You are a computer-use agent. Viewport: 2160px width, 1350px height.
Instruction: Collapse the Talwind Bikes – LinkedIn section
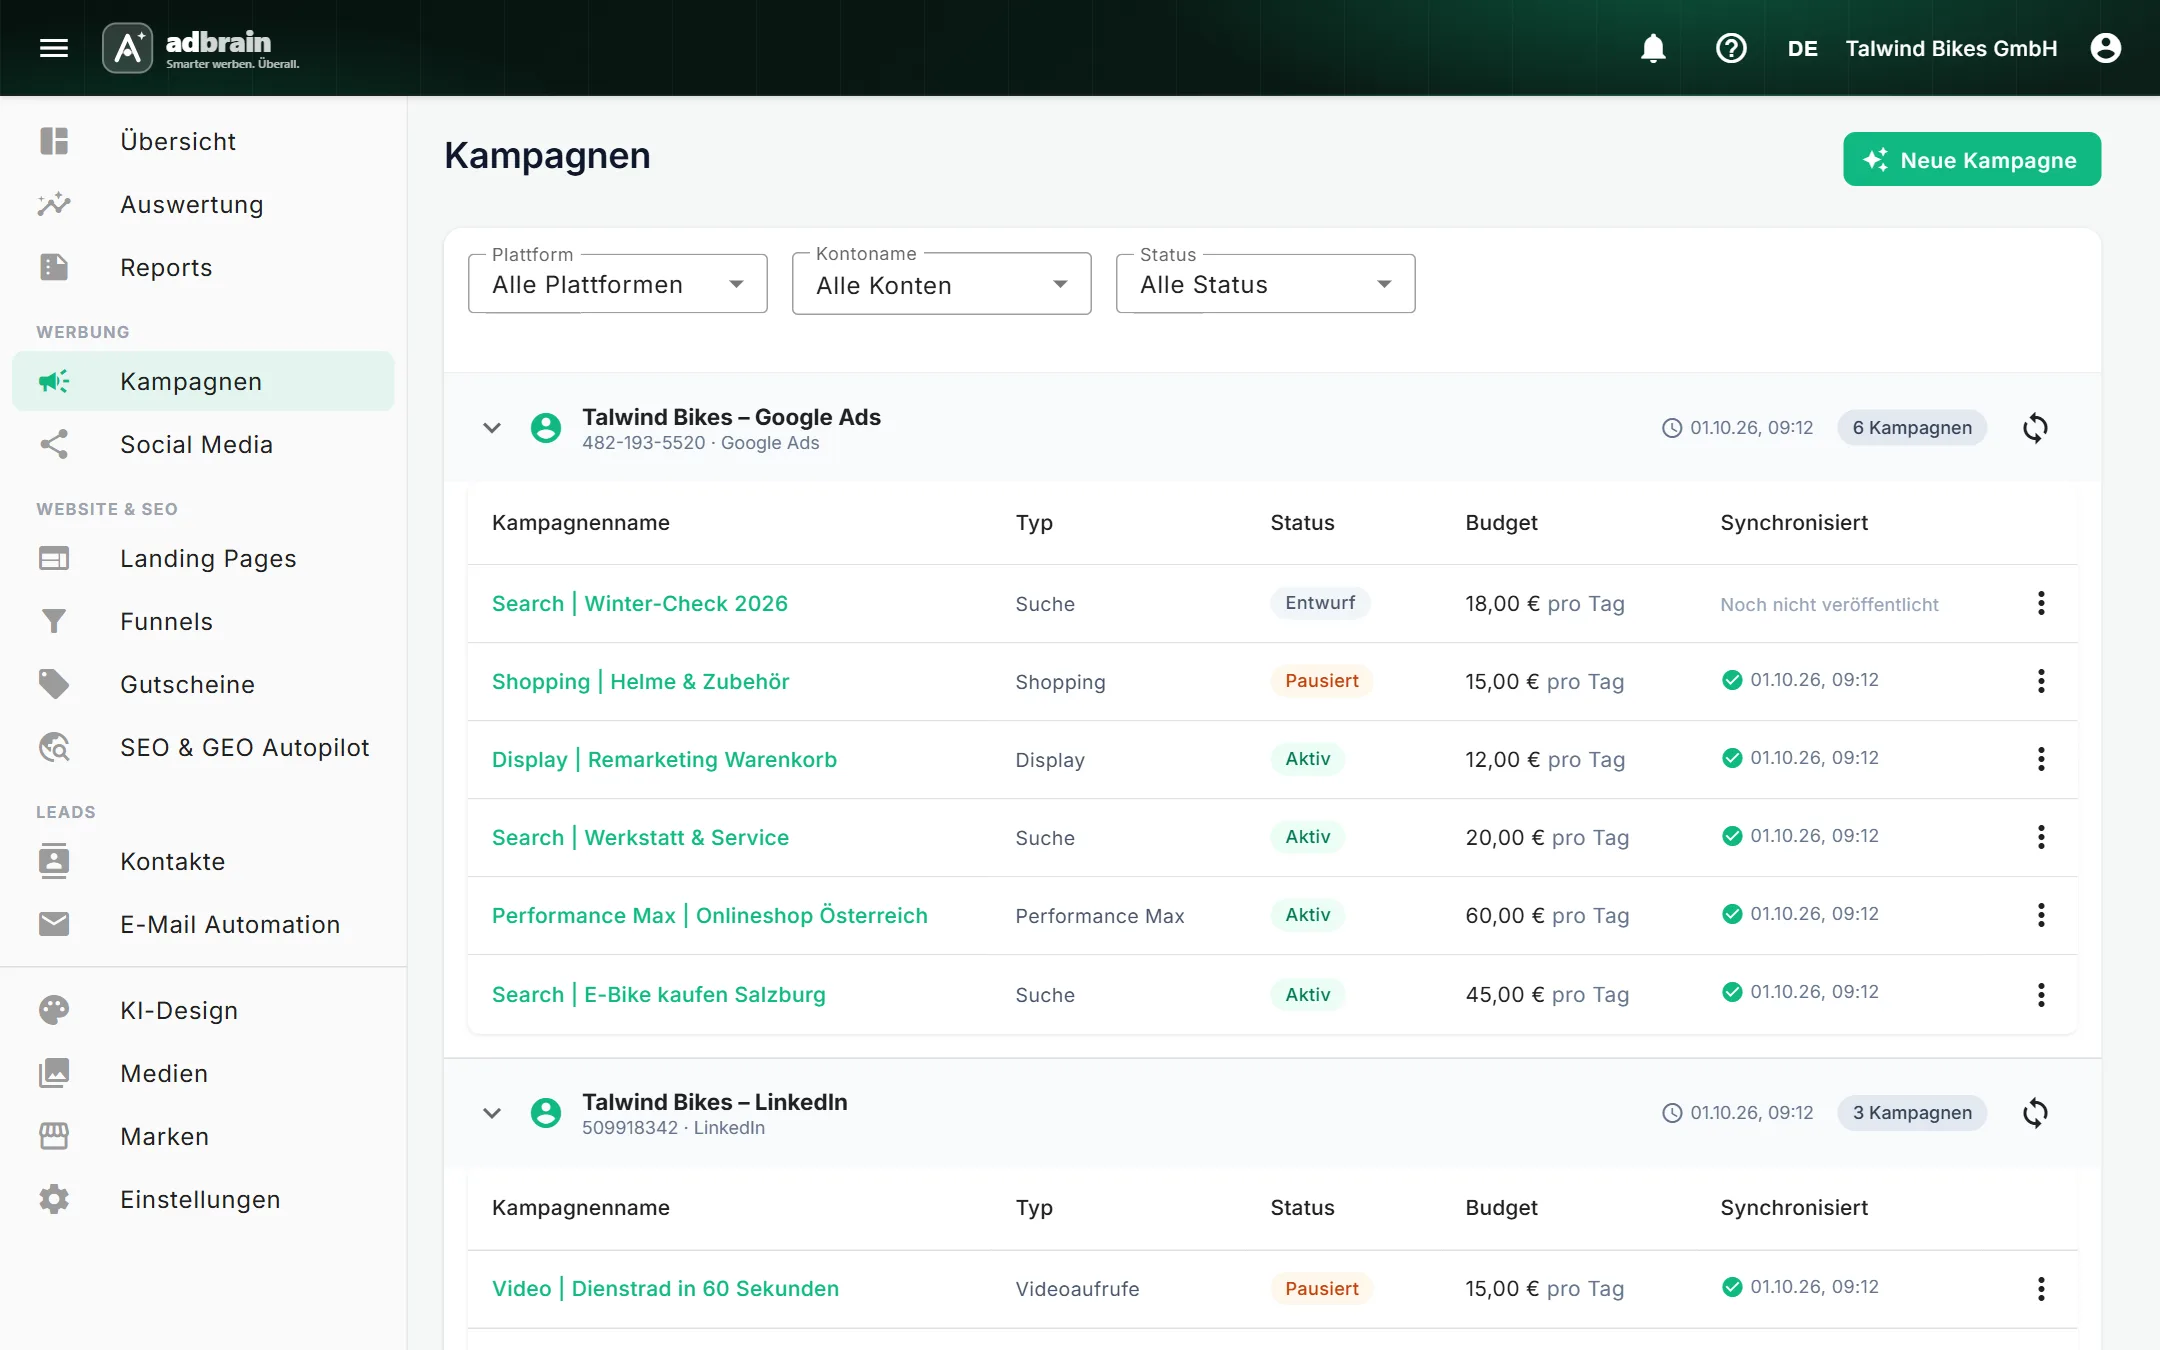click(x=492, y=1113)
